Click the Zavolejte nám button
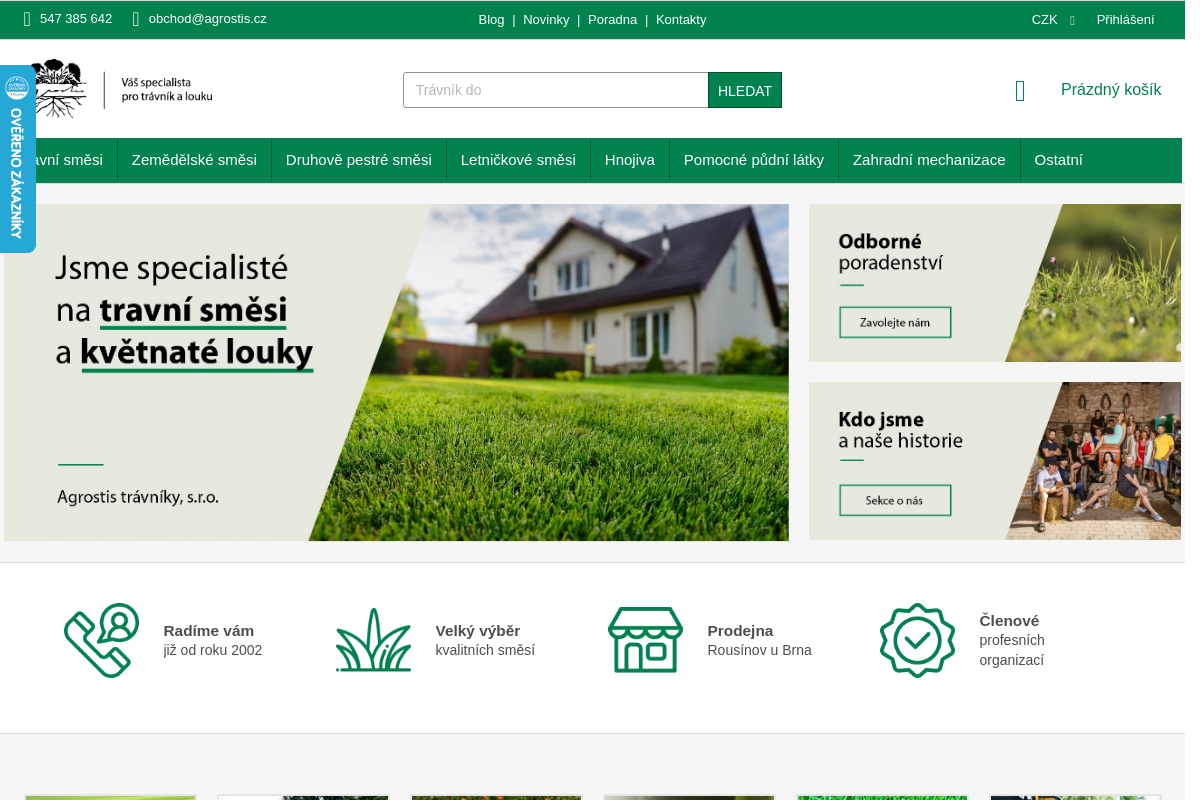1200x800 pixels. 894,322
